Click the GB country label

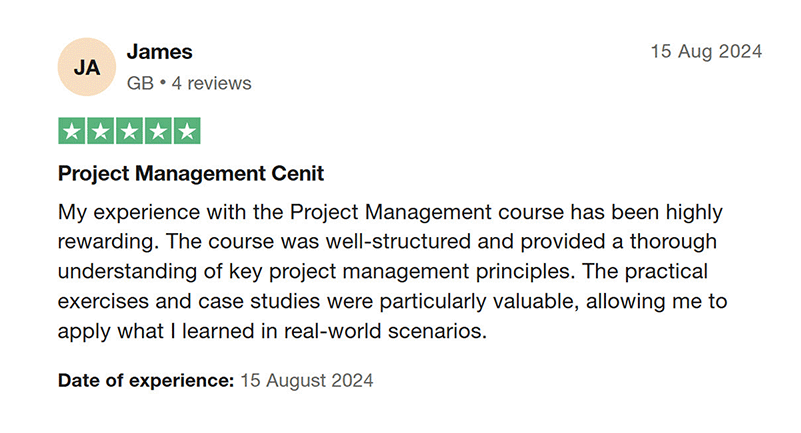[140, 83]
